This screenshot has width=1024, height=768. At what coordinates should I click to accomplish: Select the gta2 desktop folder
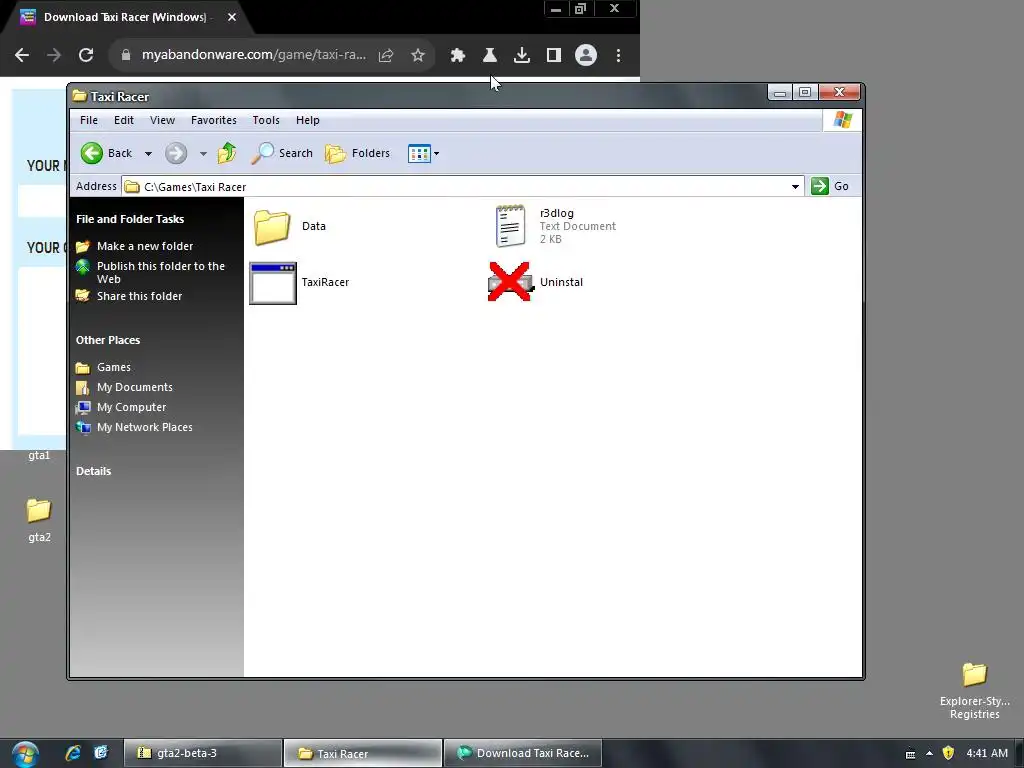pos(39,520)
